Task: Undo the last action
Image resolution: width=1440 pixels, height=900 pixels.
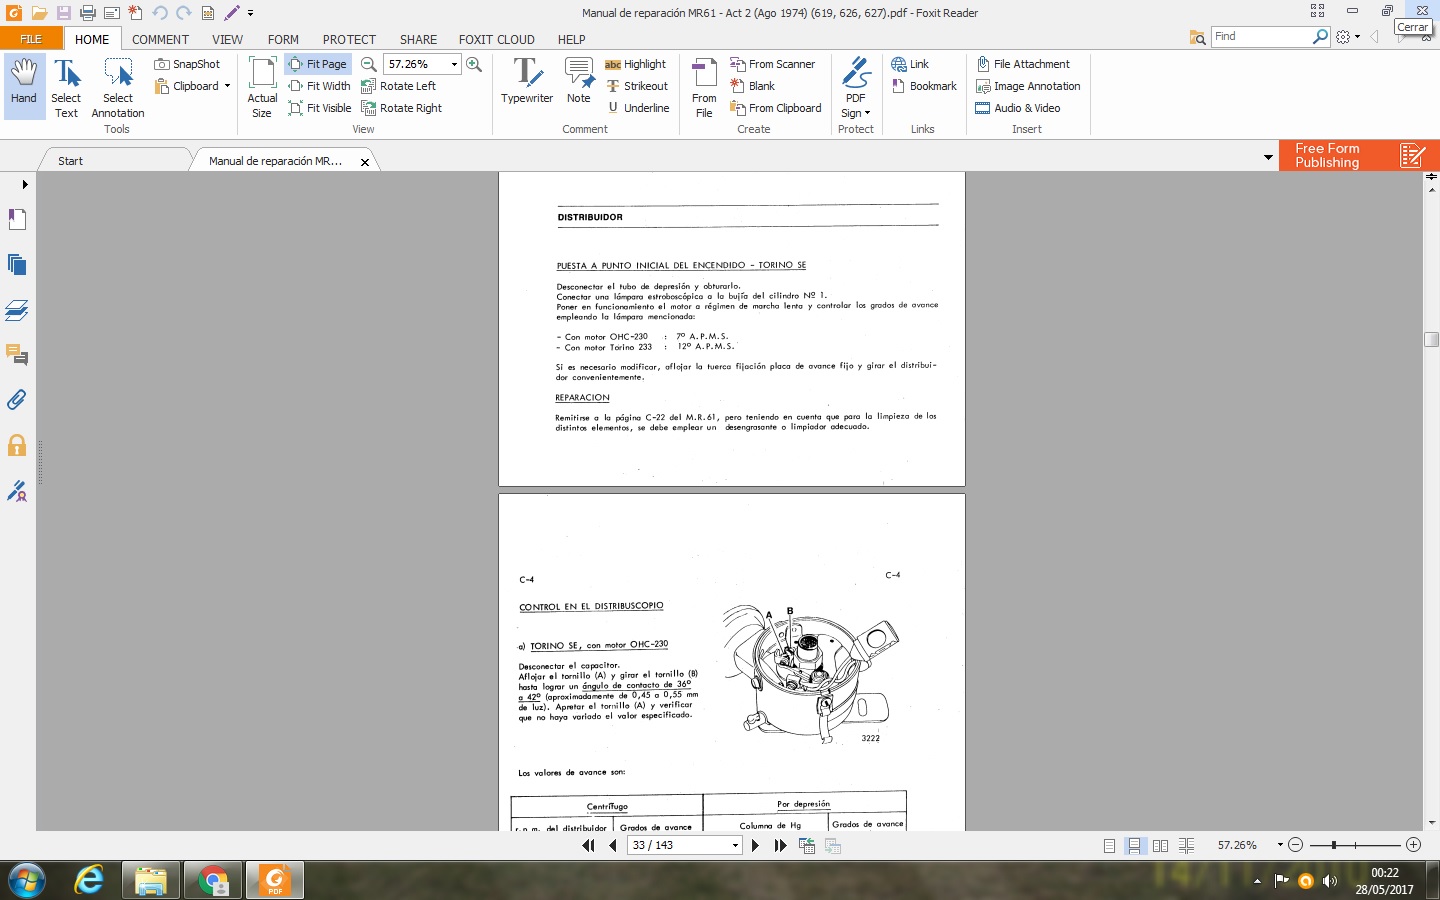Action: click(160, 13)
